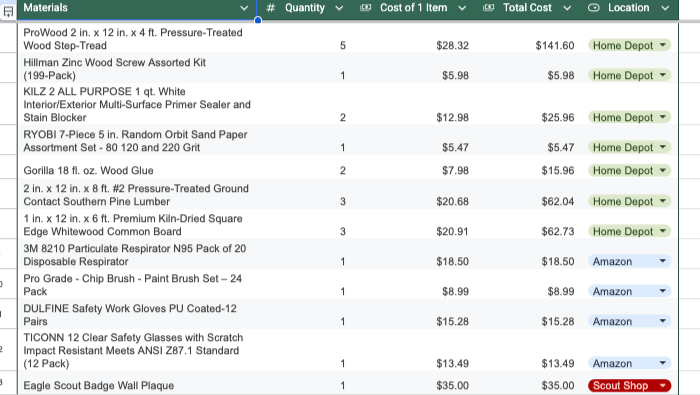Screen dimensions: 700x395
Task: Click the currency icon in Cost of 1 Item header
Action: 366,8
